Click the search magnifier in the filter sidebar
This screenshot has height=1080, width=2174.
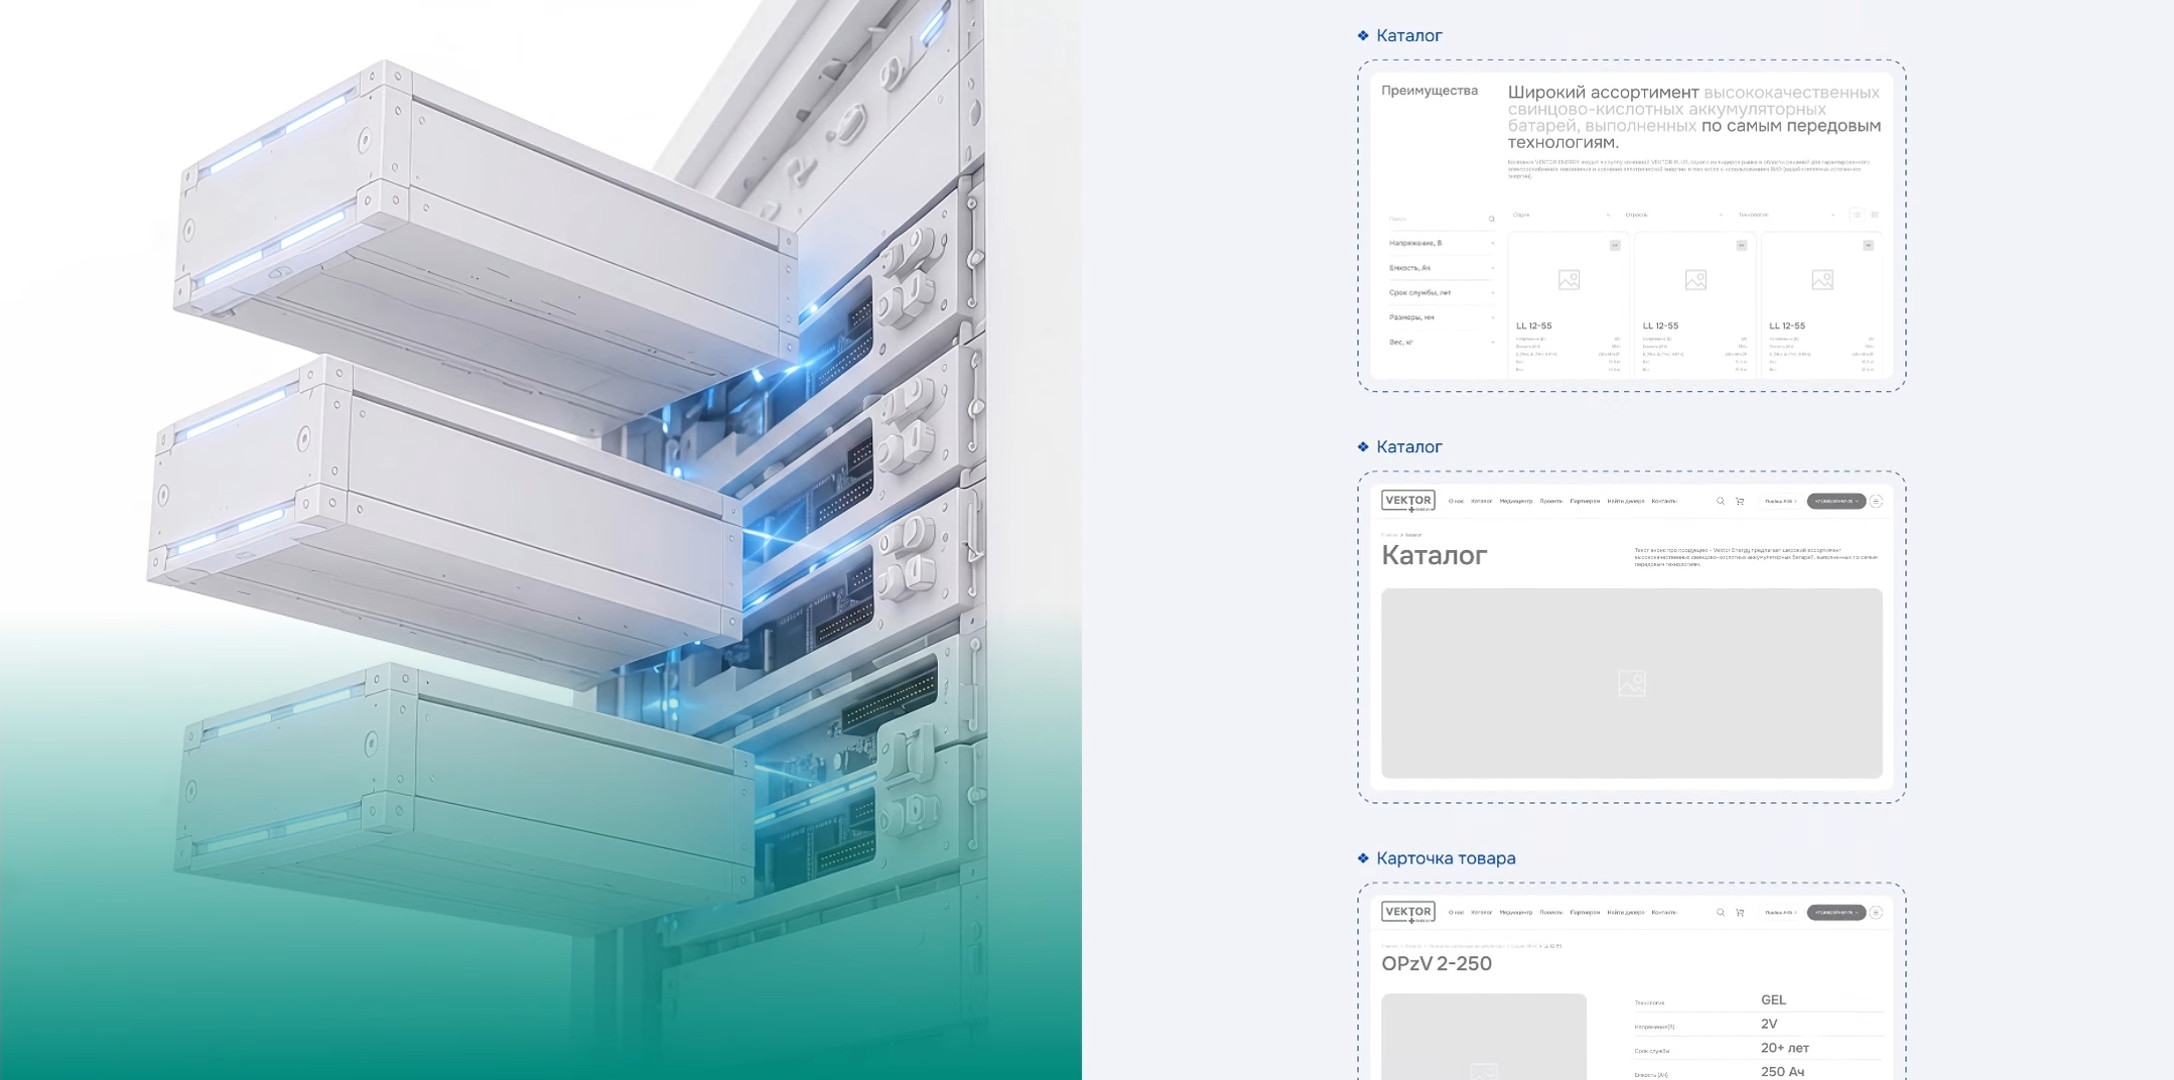(1491, 219)
